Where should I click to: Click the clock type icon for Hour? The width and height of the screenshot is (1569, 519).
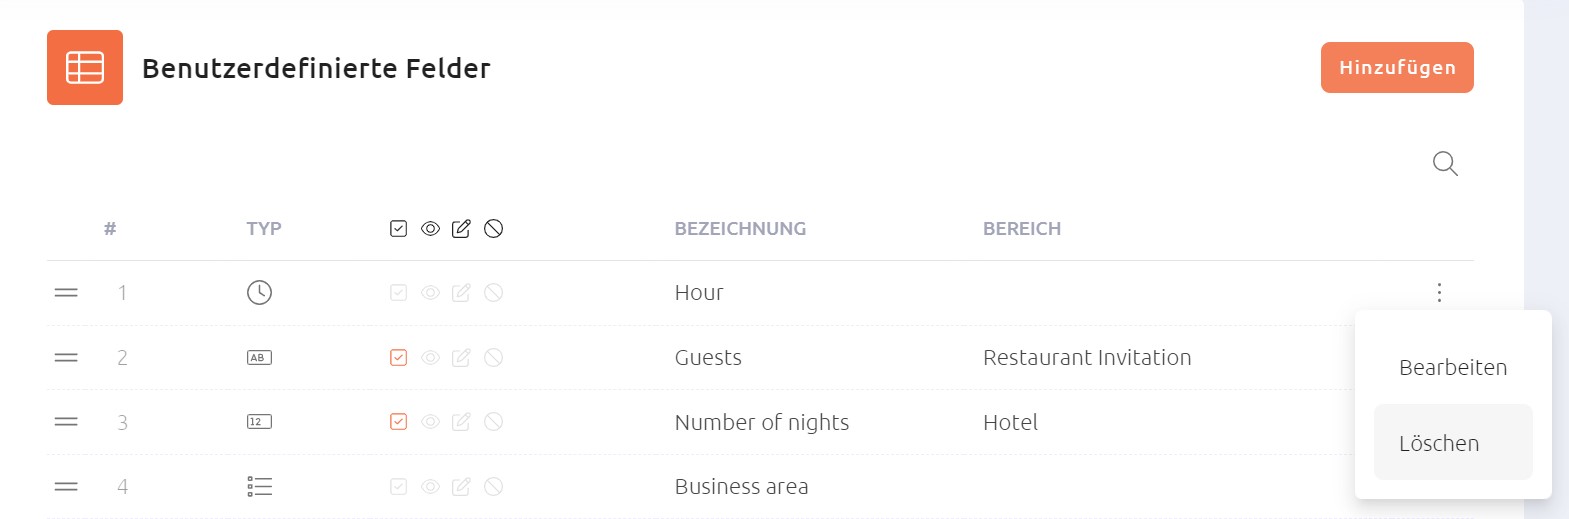[259, 292]
